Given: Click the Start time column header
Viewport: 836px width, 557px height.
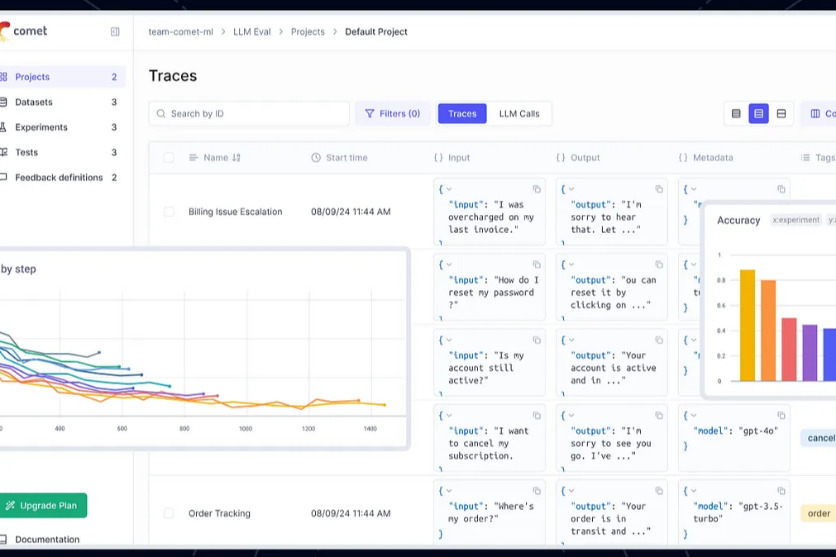Looking at the screenshot, I should pyautogui.click(x=340, y=157).
